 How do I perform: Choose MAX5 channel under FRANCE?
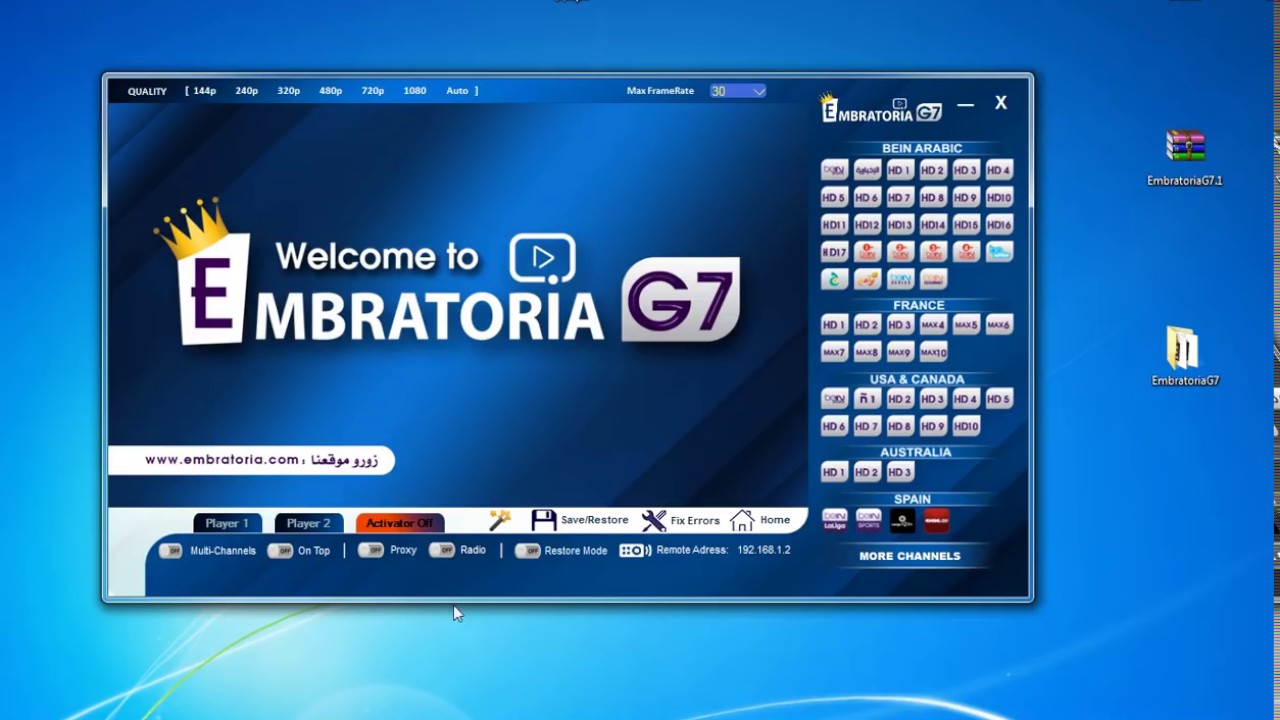(x=966, y=325)
